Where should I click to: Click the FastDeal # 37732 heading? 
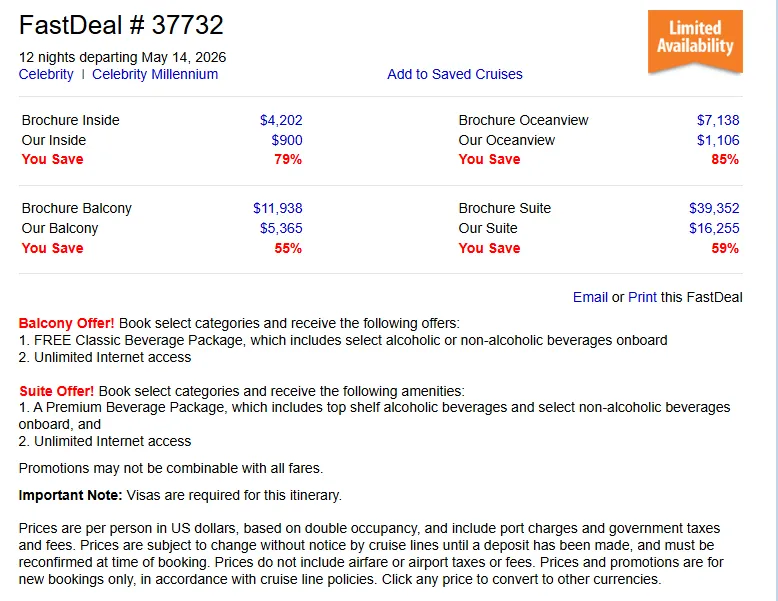pyautogui.click(x=121, y=25)
